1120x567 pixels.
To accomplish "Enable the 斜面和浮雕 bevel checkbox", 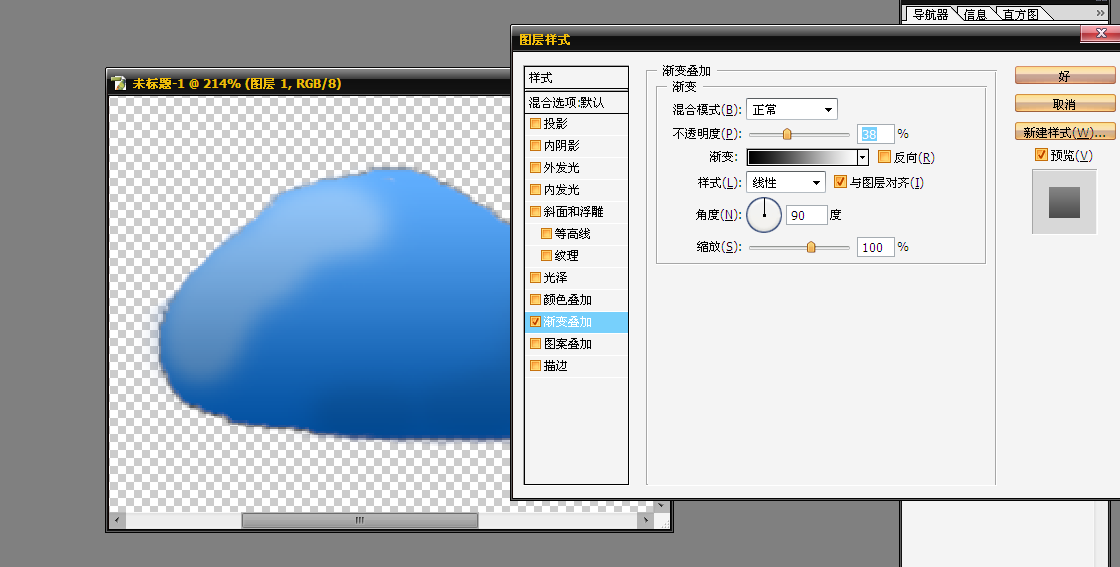I will coord(535,211).
